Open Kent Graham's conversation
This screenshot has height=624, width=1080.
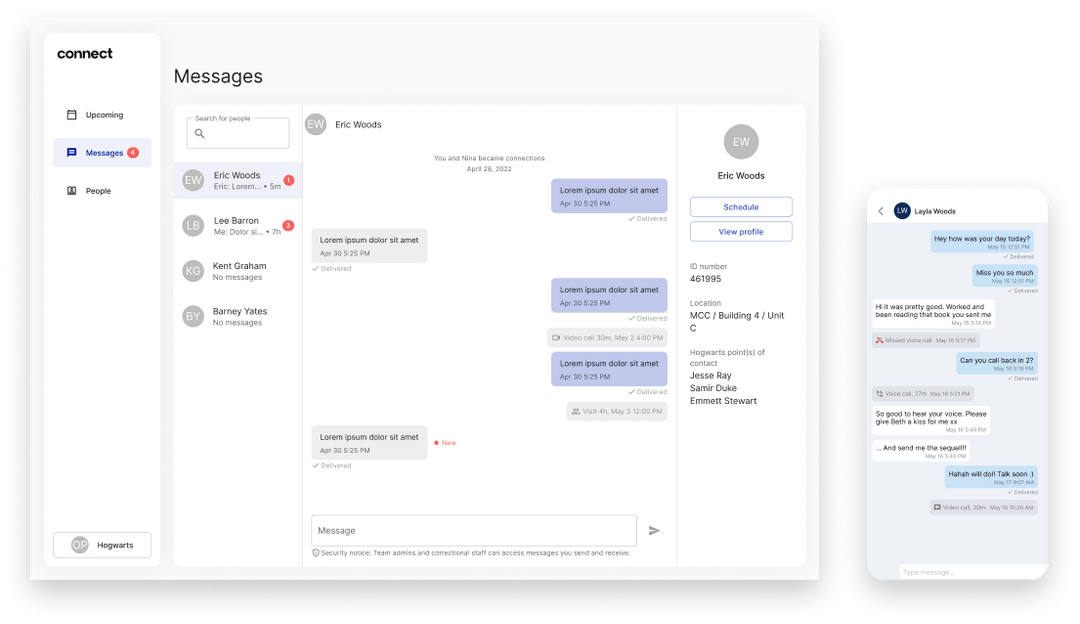[x=237, y=270]
